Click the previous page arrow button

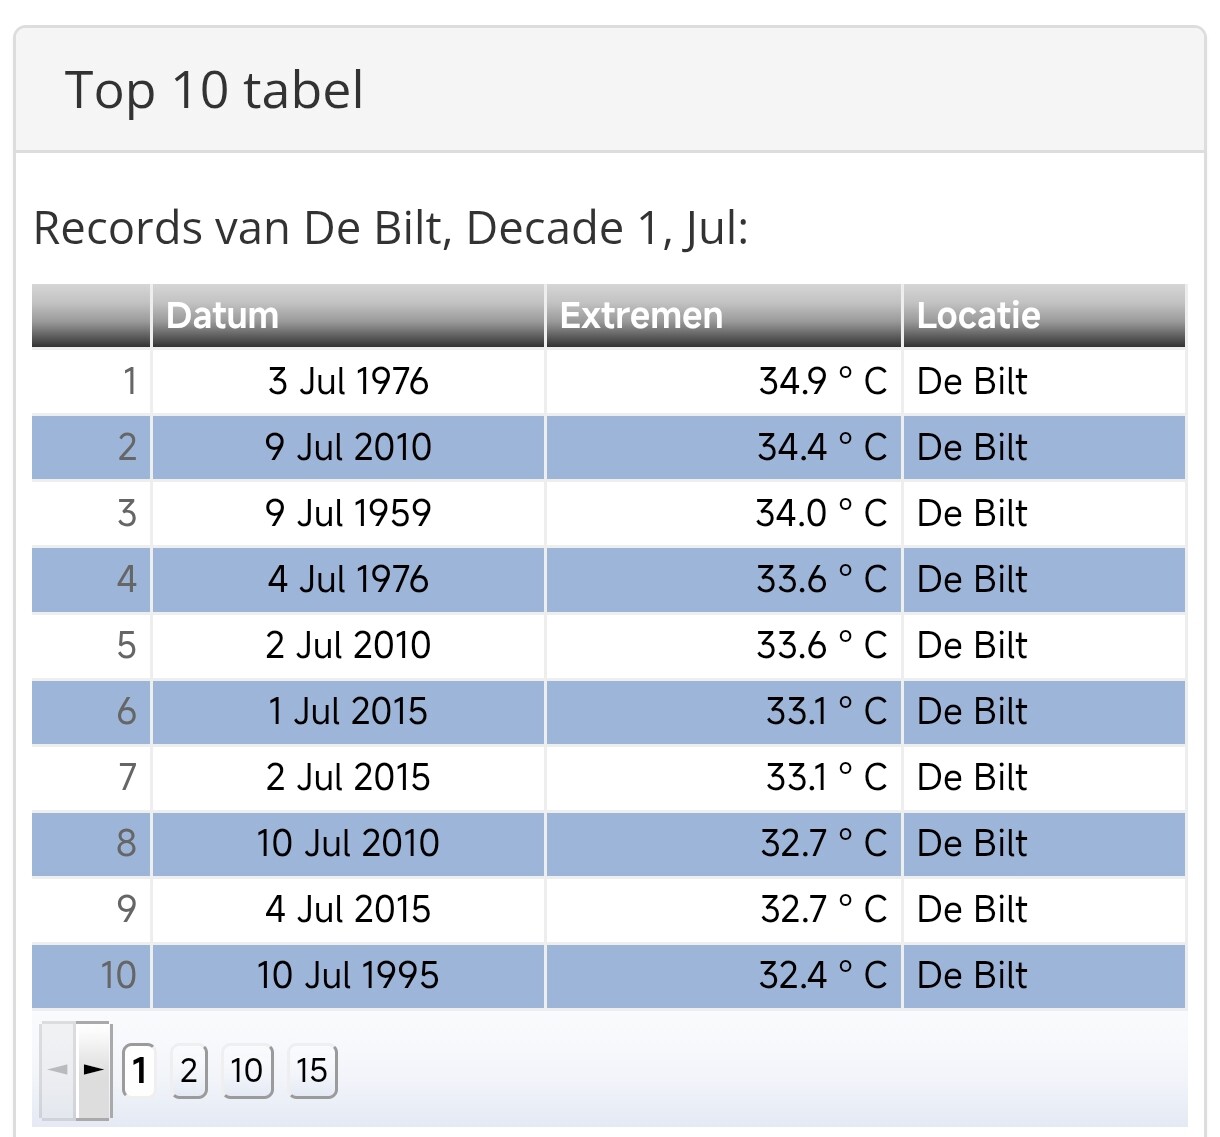tap(58, 1070)
